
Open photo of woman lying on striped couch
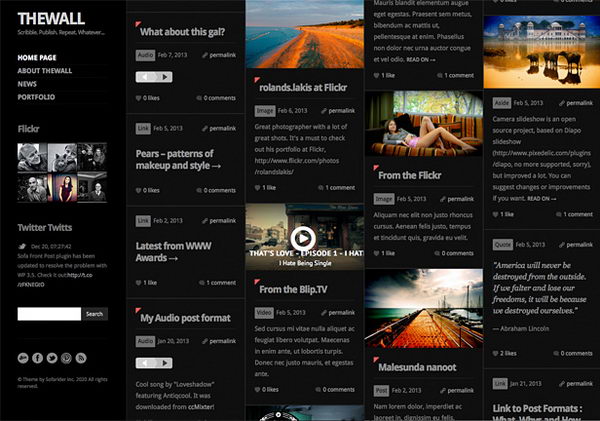tap(424, 123)
